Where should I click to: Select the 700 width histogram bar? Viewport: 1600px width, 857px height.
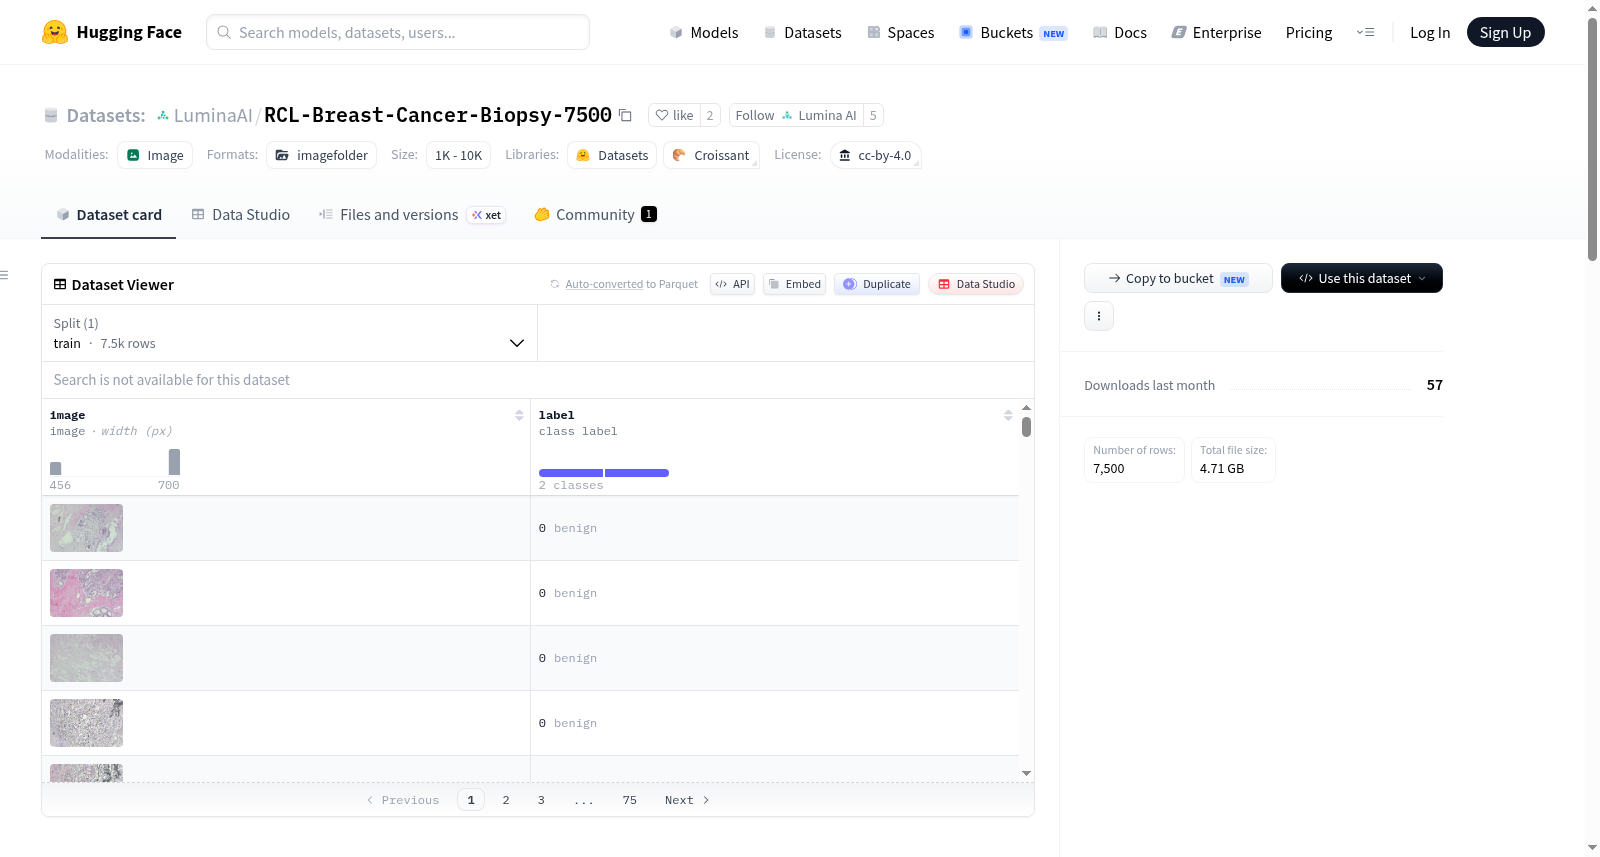click(x=174, y=461)
